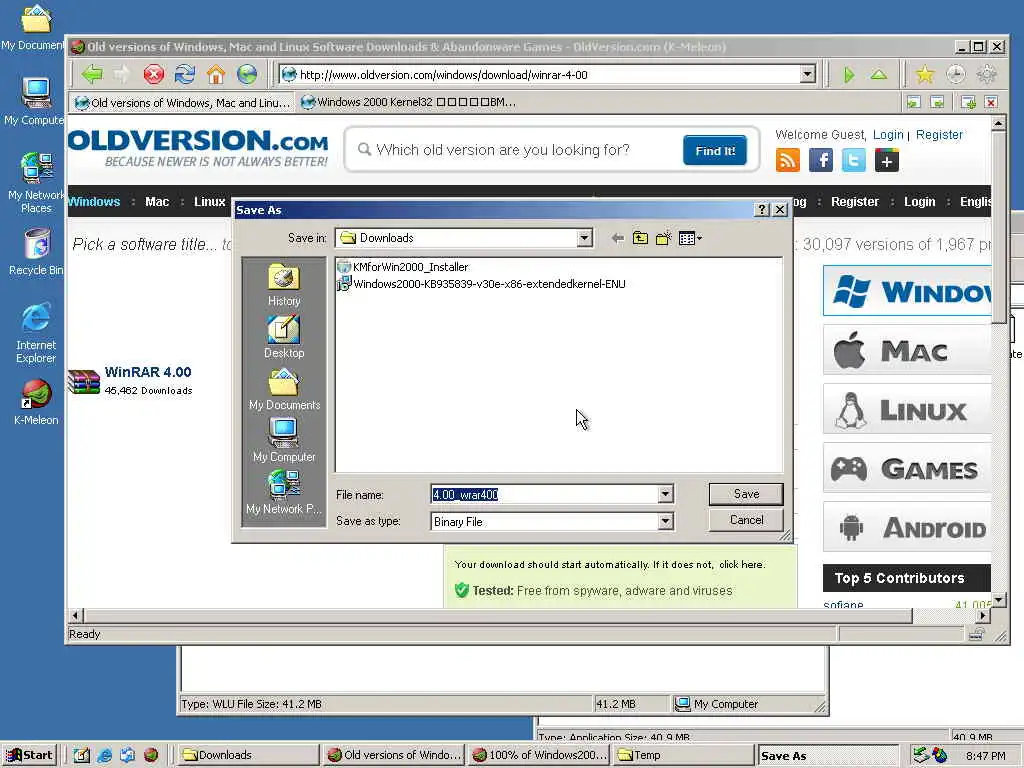Viewport: 1024px width, 768px height.
Task: Select the Windows2000-KB935839 extendedkernel file
Action: 481,283
